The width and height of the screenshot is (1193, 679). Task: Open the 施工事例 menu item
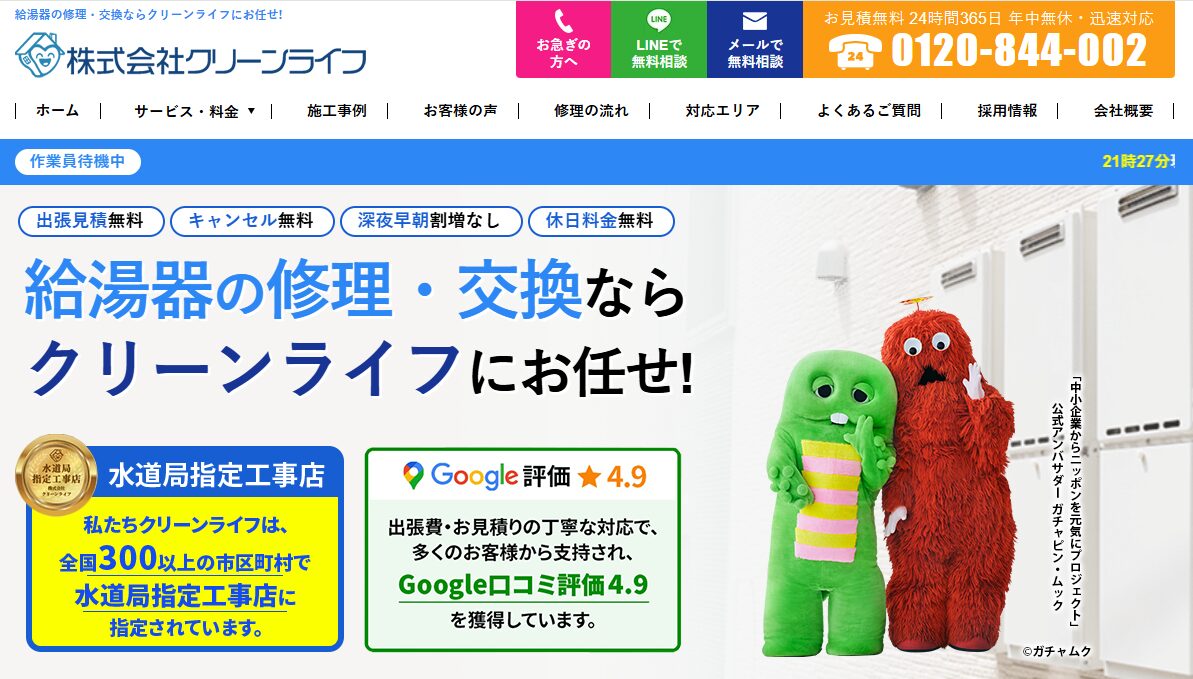coord(336,111)
